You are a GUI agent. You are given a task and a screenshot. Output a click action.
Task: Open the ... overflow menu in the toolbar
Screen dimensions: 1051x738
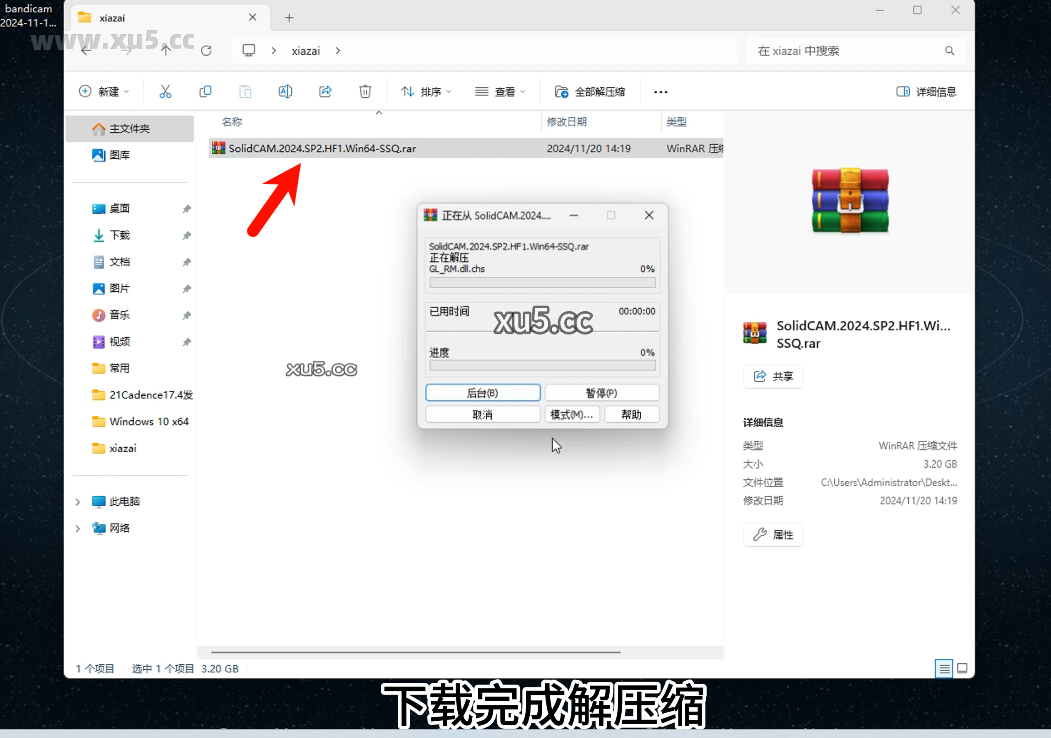pos(660,90)
